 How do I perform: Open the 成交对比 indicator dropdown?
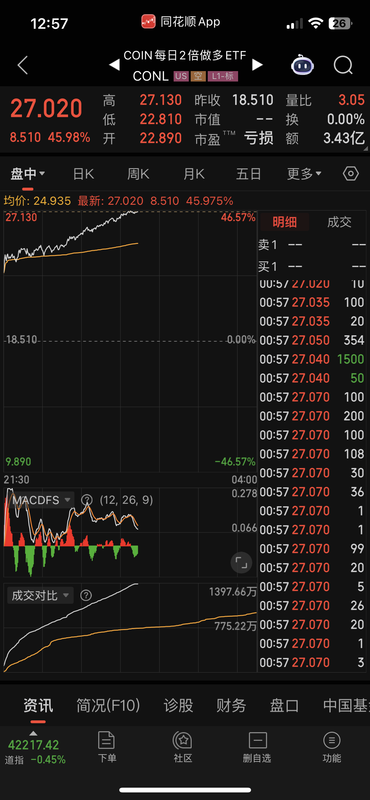41,595
